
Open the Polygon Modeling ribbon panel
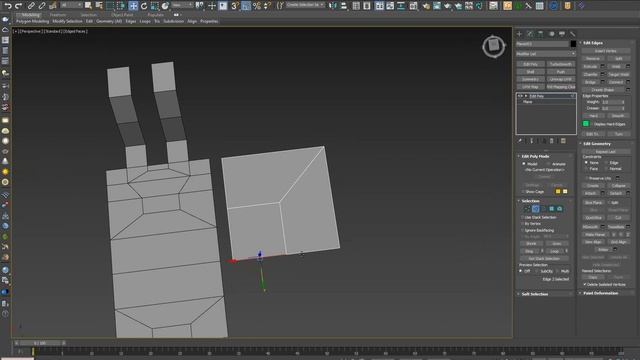[x=33, y=21]
